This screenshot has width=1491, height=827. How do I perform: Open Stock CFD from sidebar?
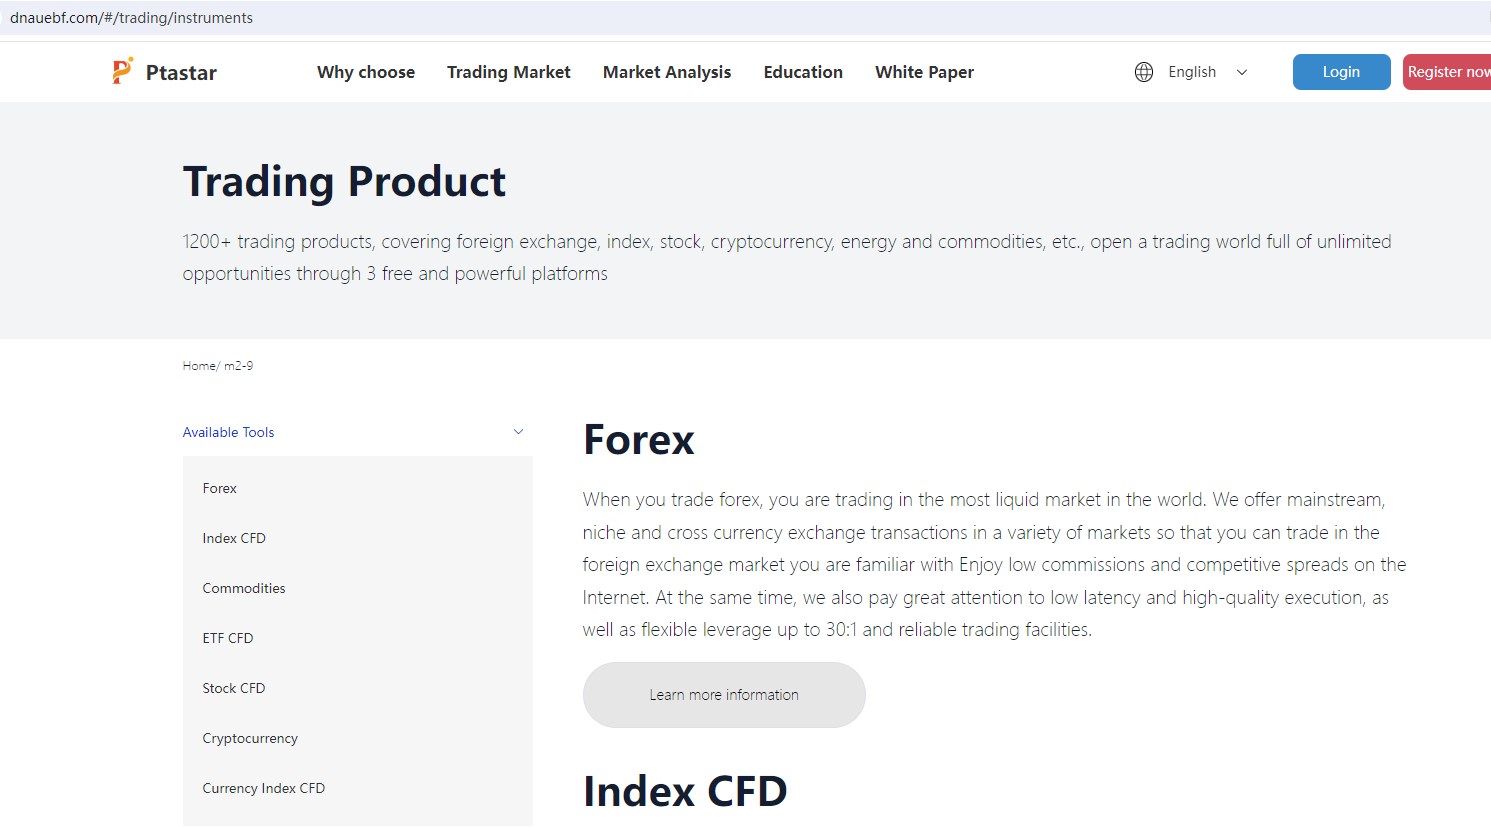point(234,688)
